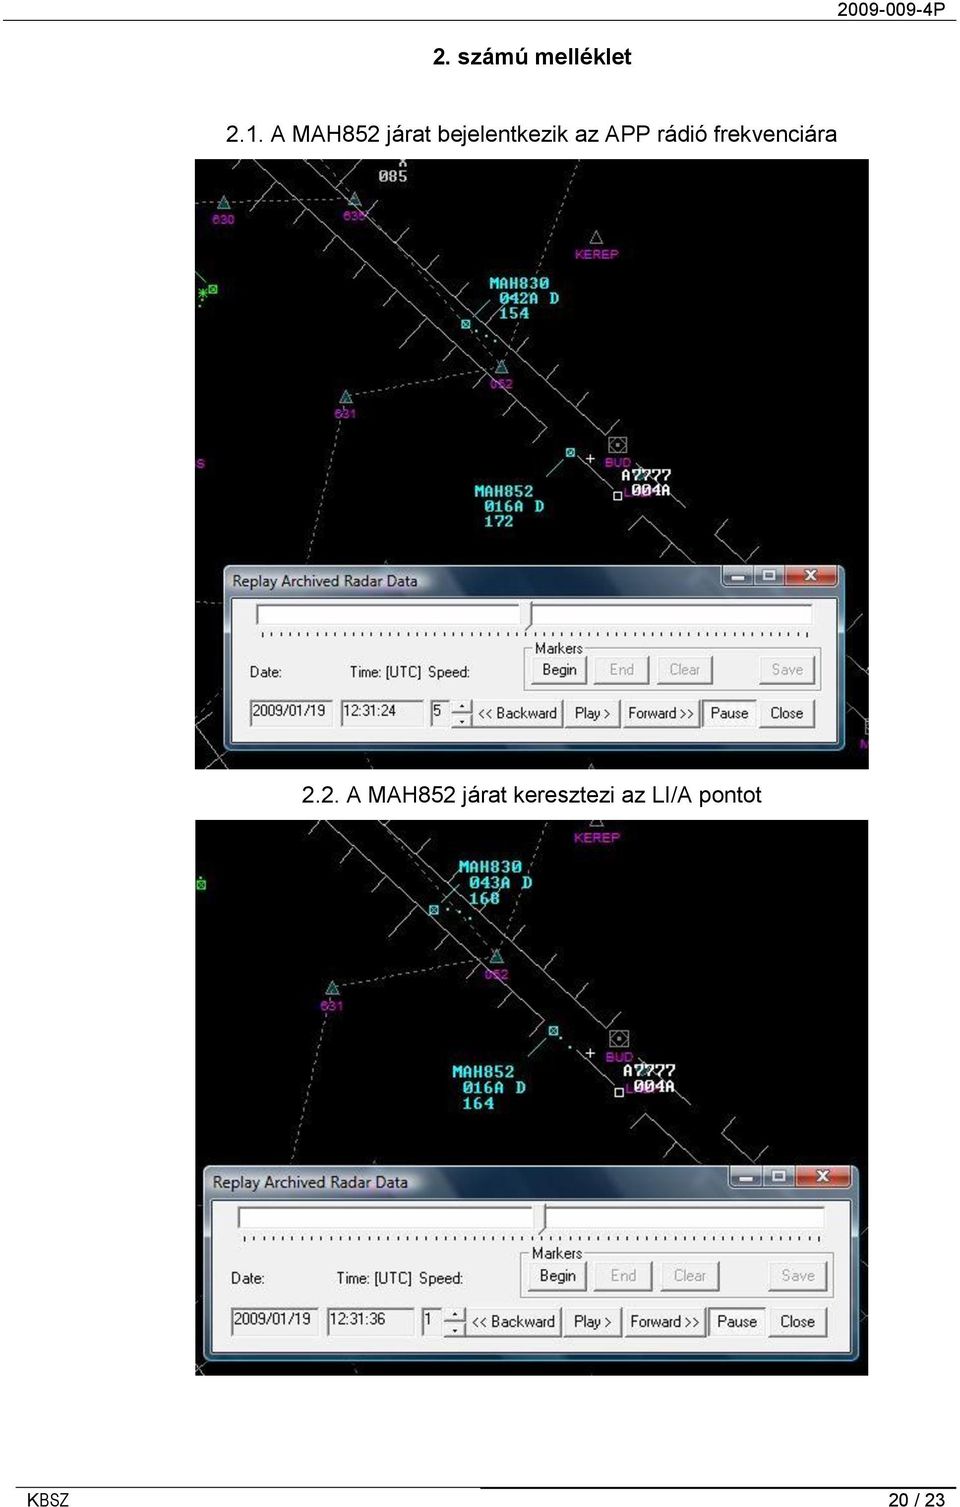Image resolution: width=960 pixels, height=1507 pixels.
Task: Maximize the replay dialog showing 12:31:24
Action: [x=768, y=576]
